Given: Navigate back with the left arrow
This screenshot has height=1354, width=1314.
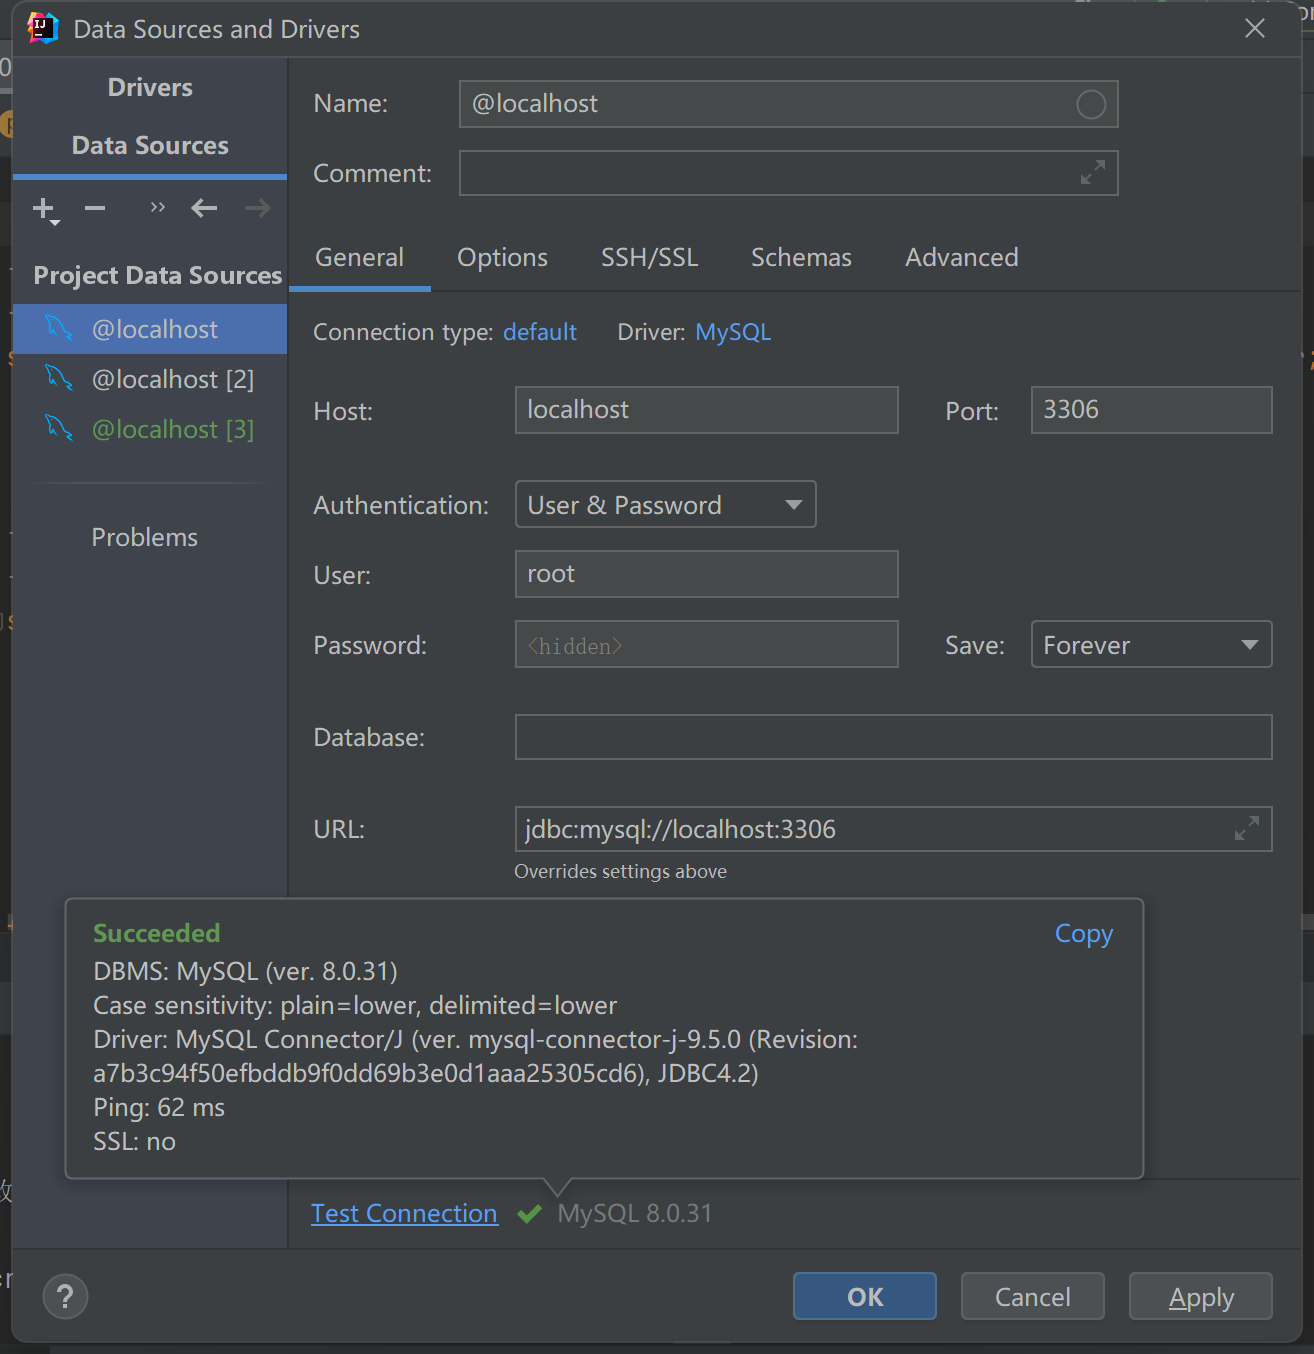Looking at the screenshot, I should (204, 208).
